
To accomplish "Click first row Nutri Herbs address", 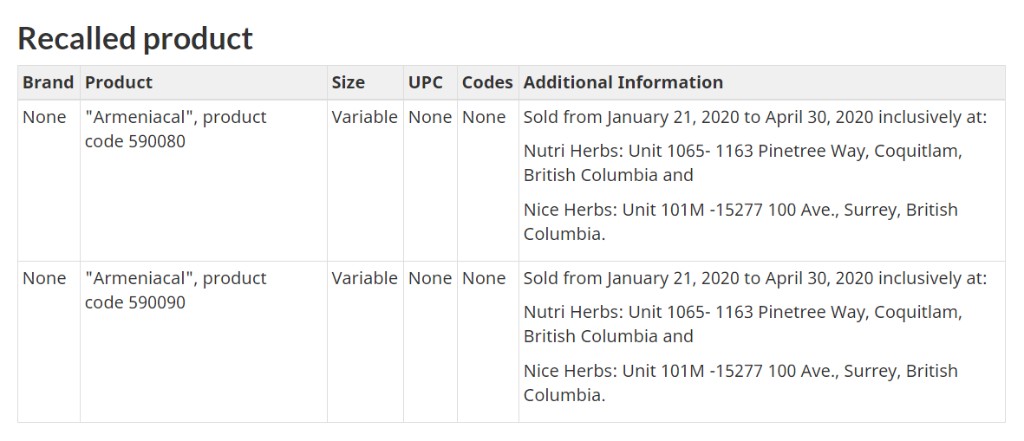I will pyautogui.click(x=743, y=163).
